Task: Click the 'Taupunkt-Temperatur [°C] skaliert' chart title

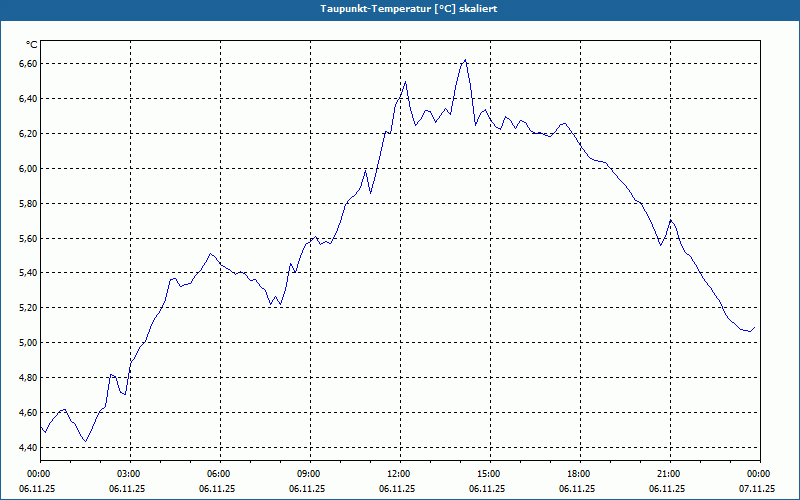Action: [x=409, y=9]
